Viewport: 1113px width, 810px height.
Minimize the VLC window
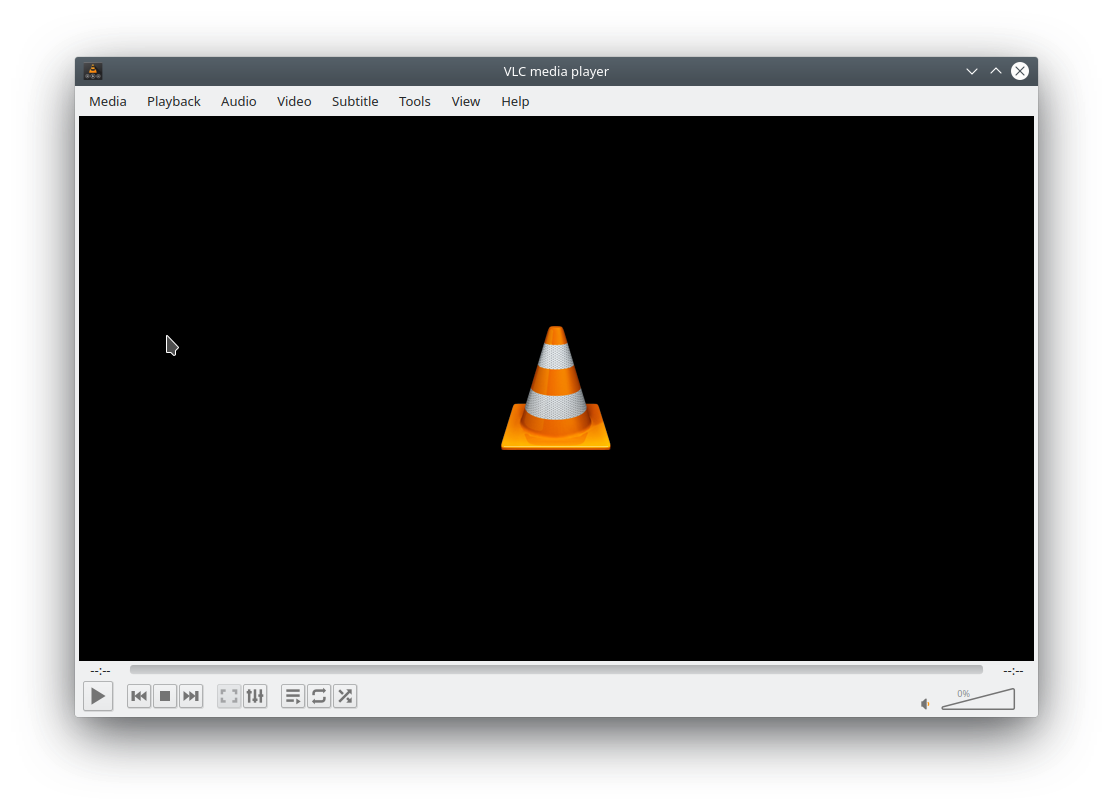pos(972,71)
